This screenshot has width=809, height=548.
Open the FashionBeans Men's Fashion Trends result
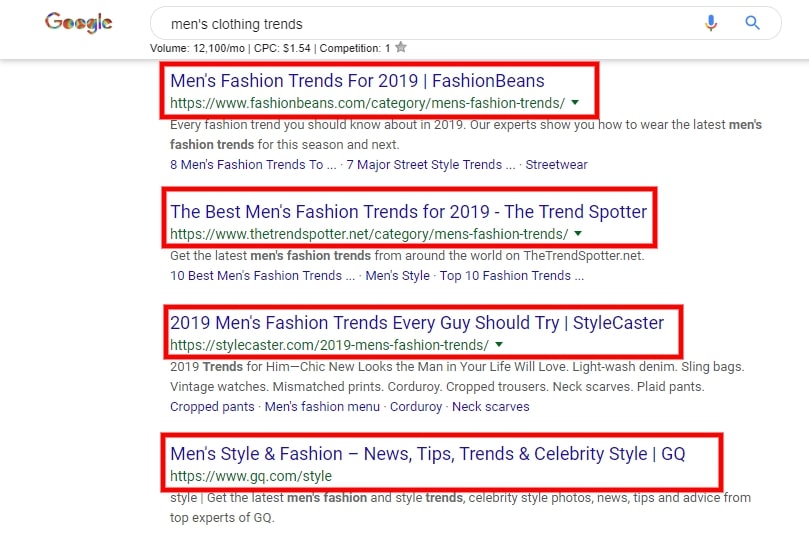357,80
